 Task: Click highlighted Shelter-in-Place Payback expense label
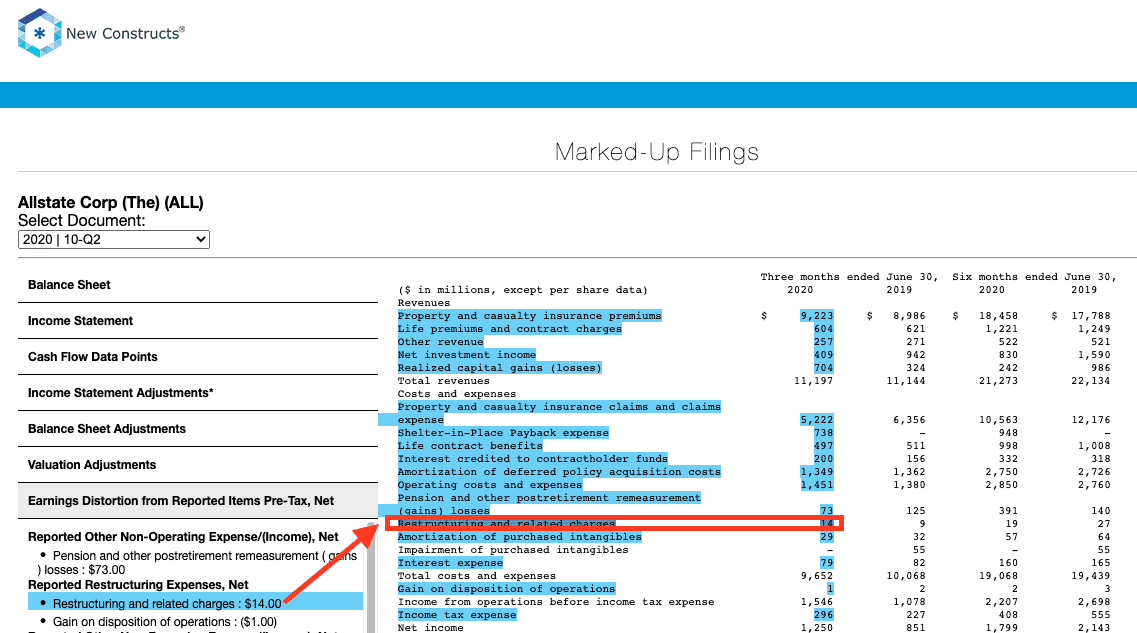(x=503, y=433)
